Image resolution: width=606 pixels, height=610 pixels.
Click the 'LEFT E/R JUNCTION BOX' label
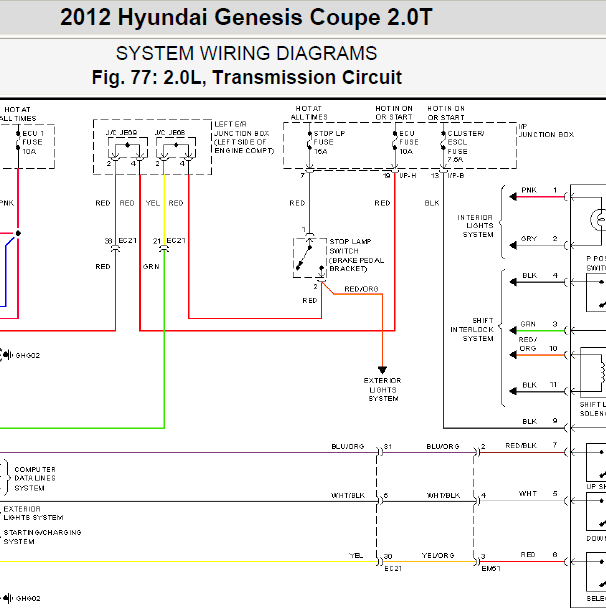click(244, 137)
